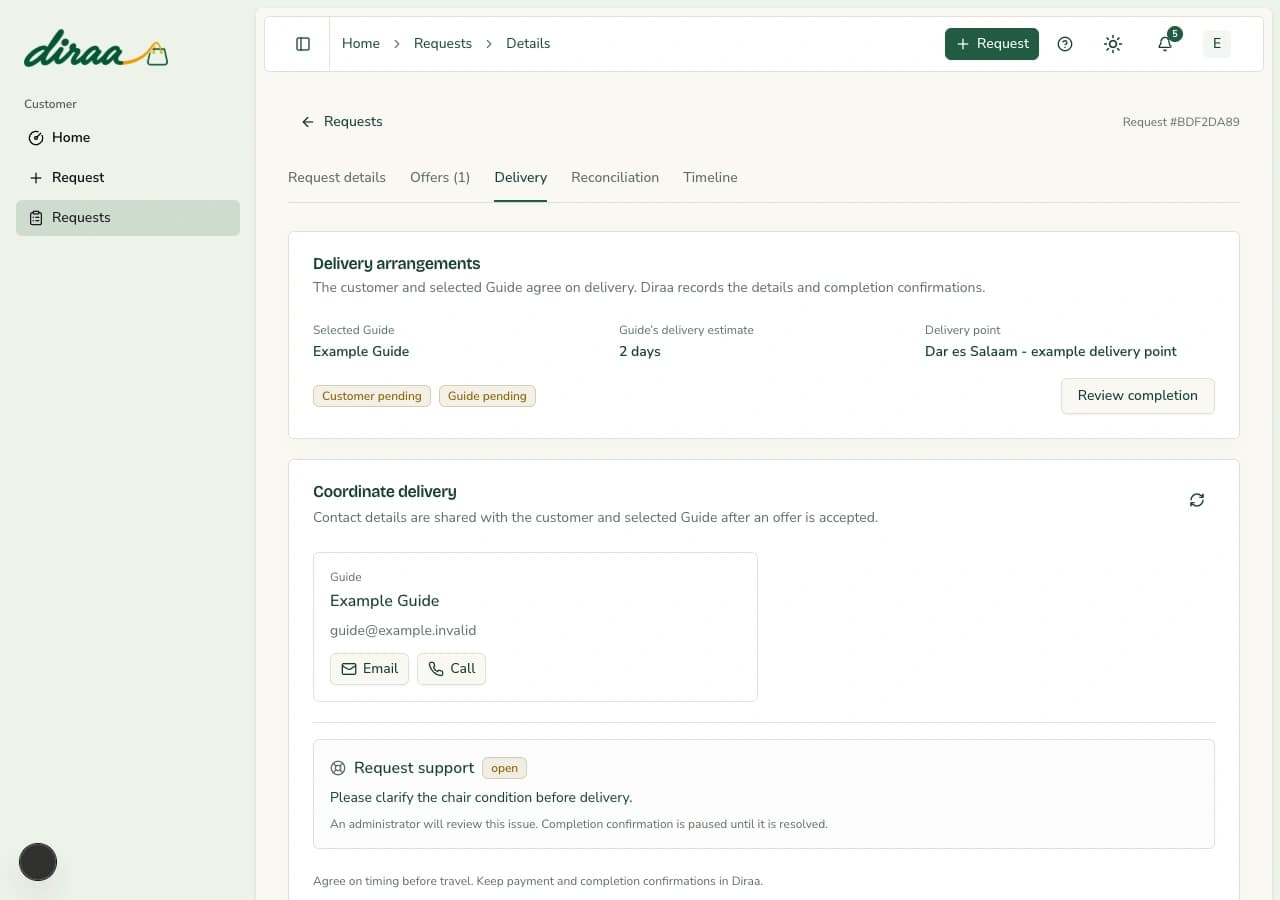Open the Offers (1) tab
The width and height of the screenshot is (1280, 900).
pos(440,178)
